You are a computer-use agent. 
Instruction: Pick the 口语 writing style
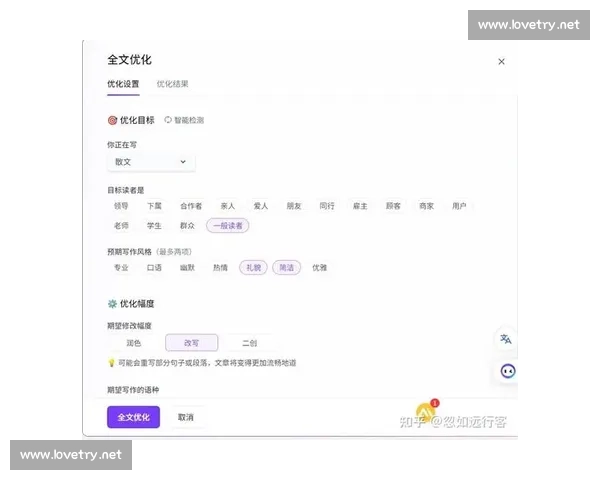coord(154,268)
